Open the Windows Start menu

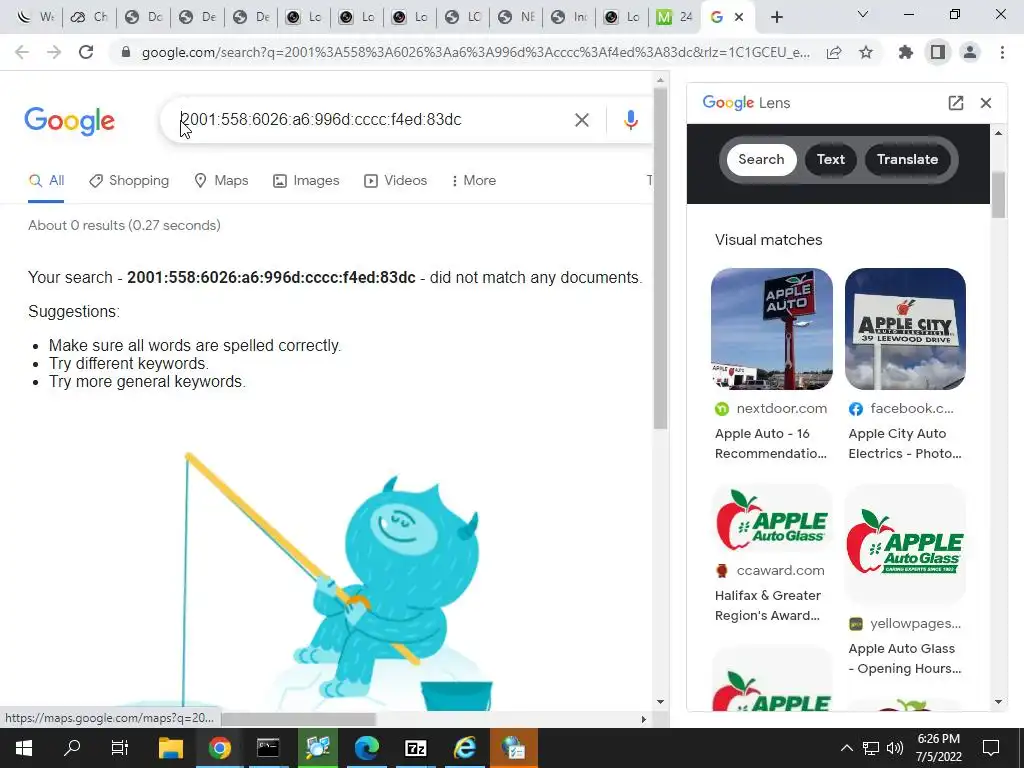pos(24,748)
